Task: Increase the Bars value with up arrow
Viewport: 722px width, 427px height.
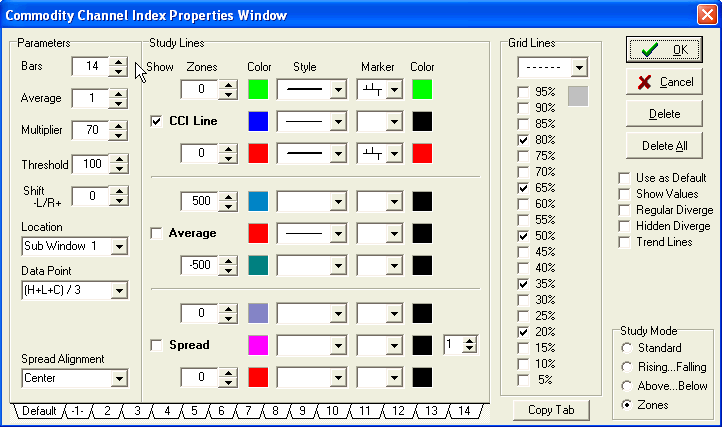Action: tap(118, 61)
